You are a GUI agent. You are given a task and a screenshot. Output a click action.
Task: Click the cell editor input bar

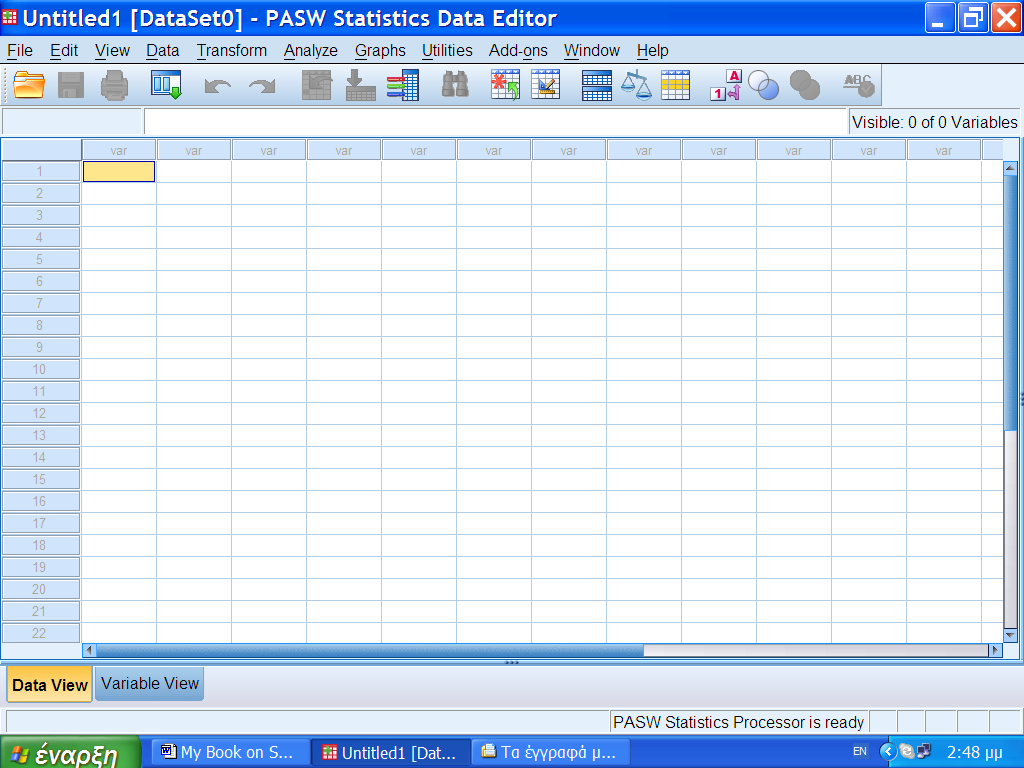click(495, 122)
